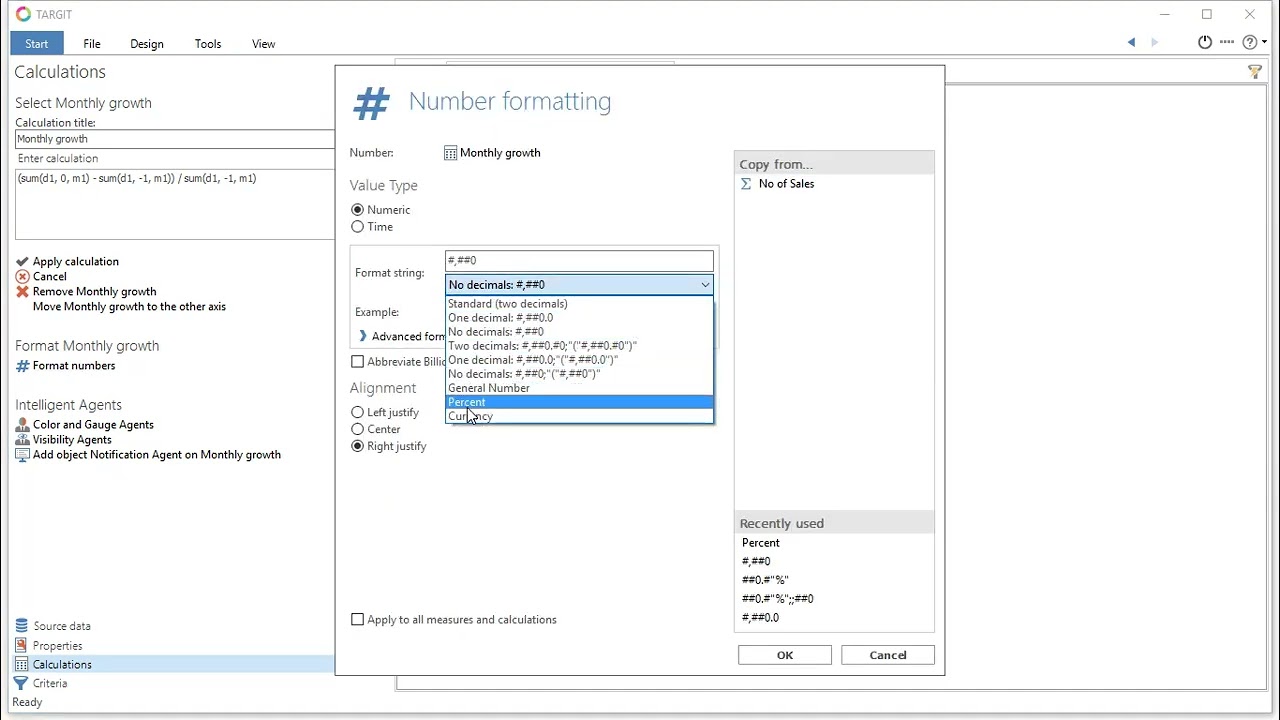Click the Apply calculation checkmark icon
Viewport: 1280px width, 720px height.
click(22, 262)
